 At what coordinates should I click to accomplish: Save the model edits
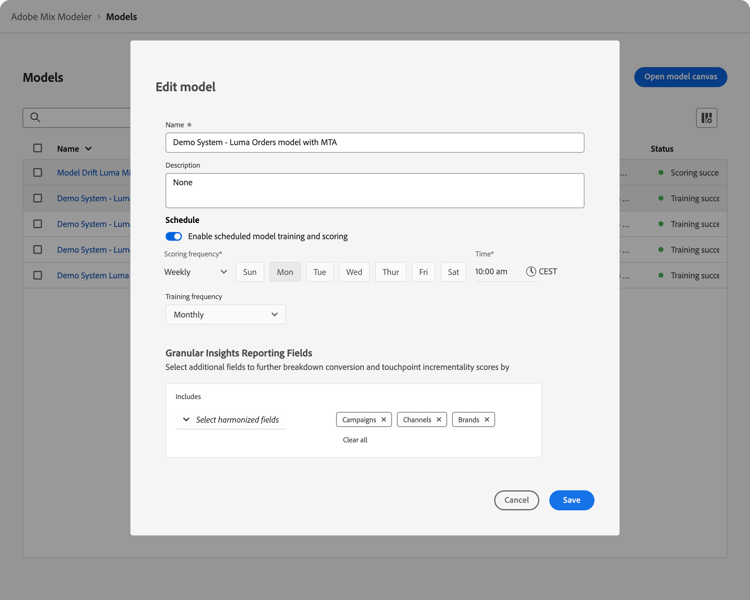[572, 500]
